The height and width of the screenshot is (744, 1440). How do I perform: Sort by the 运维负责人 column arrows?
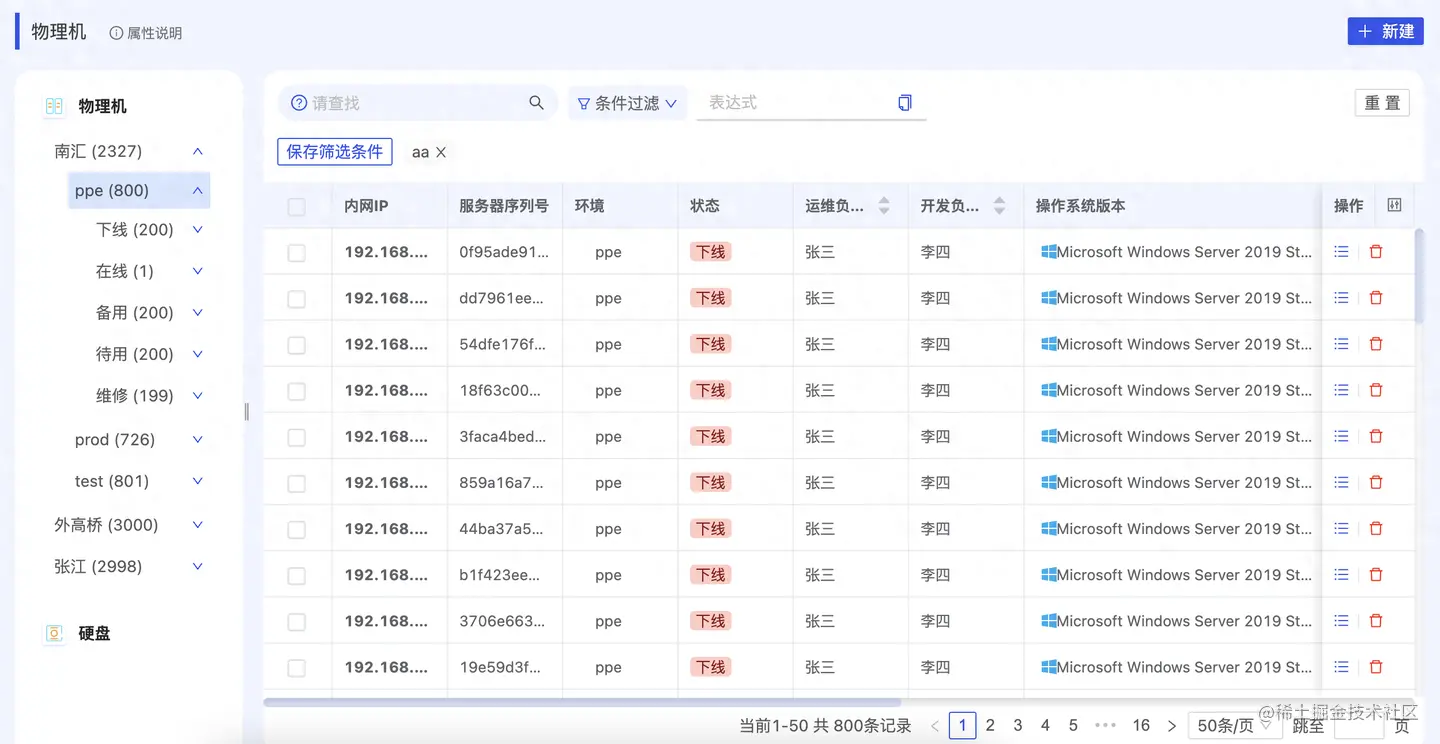click(x=884, y=205)
